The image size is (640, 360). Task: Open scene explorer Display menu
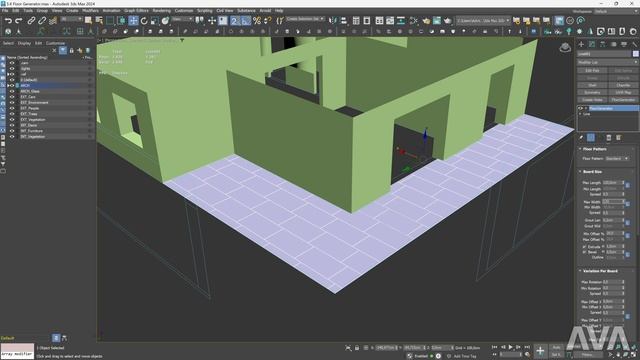(24, 43)
